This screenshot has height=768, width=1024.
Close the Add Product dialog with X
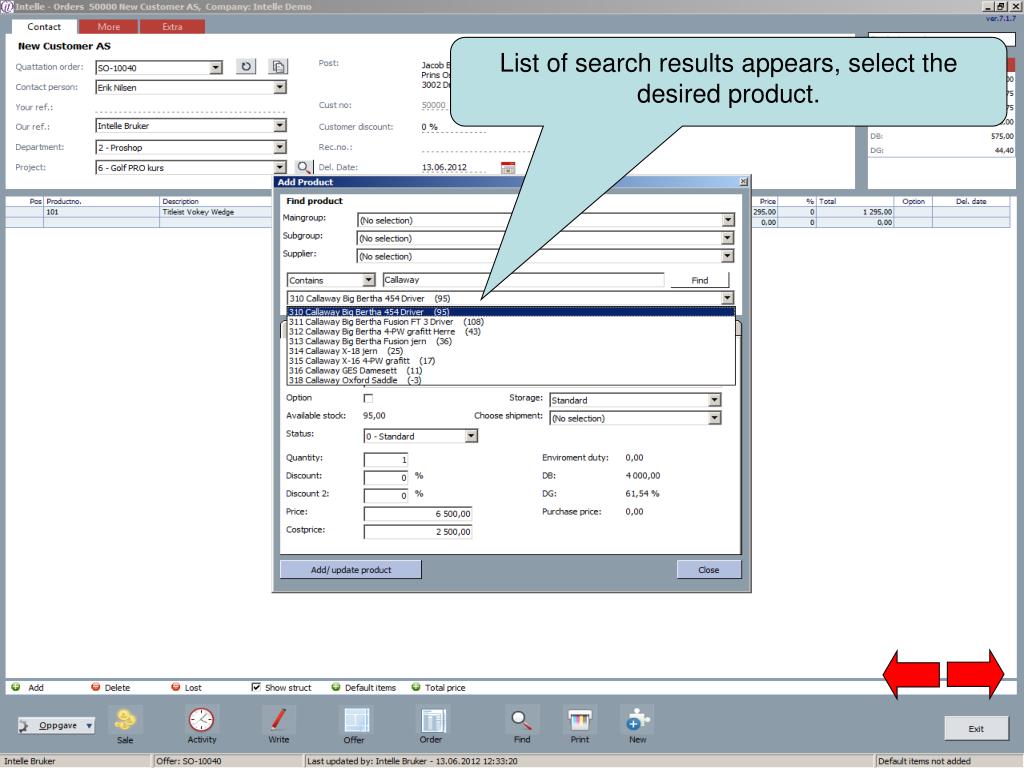(743, 182)
